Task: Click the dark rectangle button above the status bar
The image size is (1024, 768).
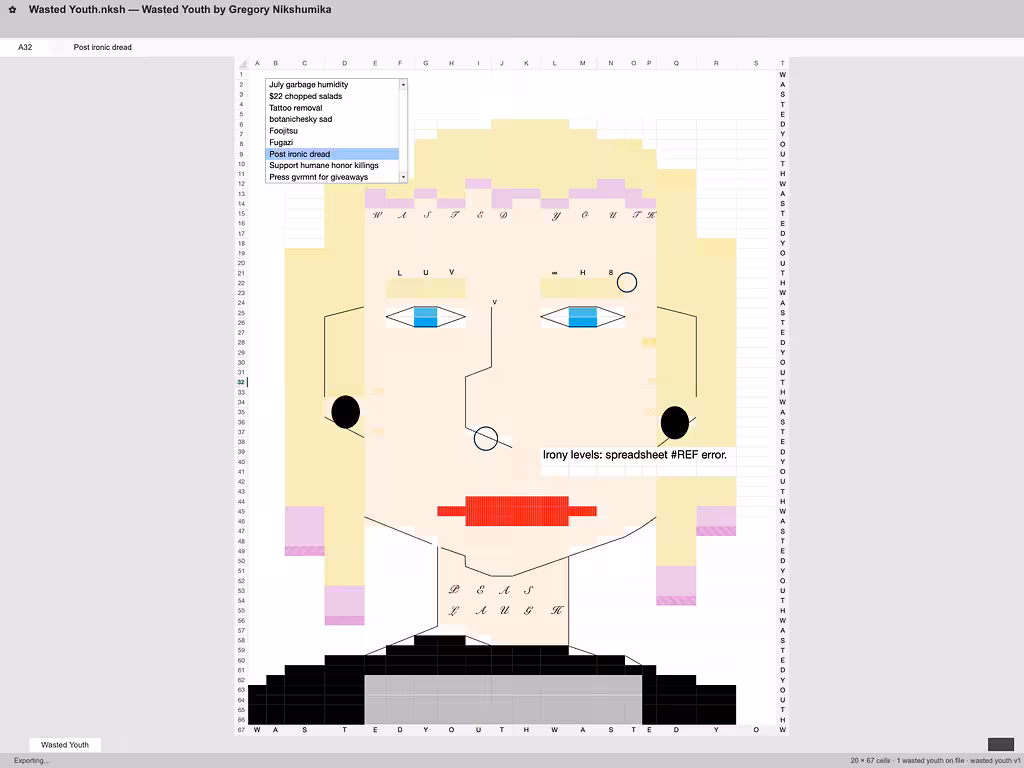Action: point(1000,744)
